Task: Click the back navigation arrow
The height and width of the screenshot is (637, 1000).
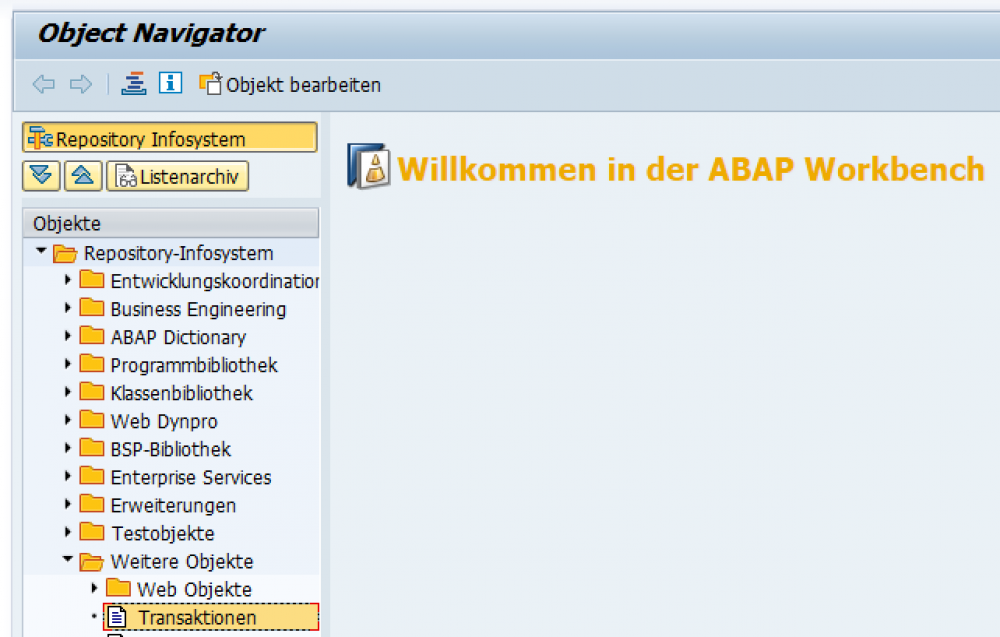Action: (x=44, y=84)
